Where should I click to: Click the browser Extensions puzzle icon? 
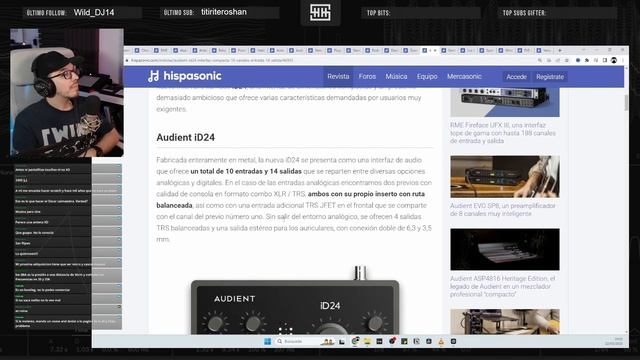coord(587,60)
